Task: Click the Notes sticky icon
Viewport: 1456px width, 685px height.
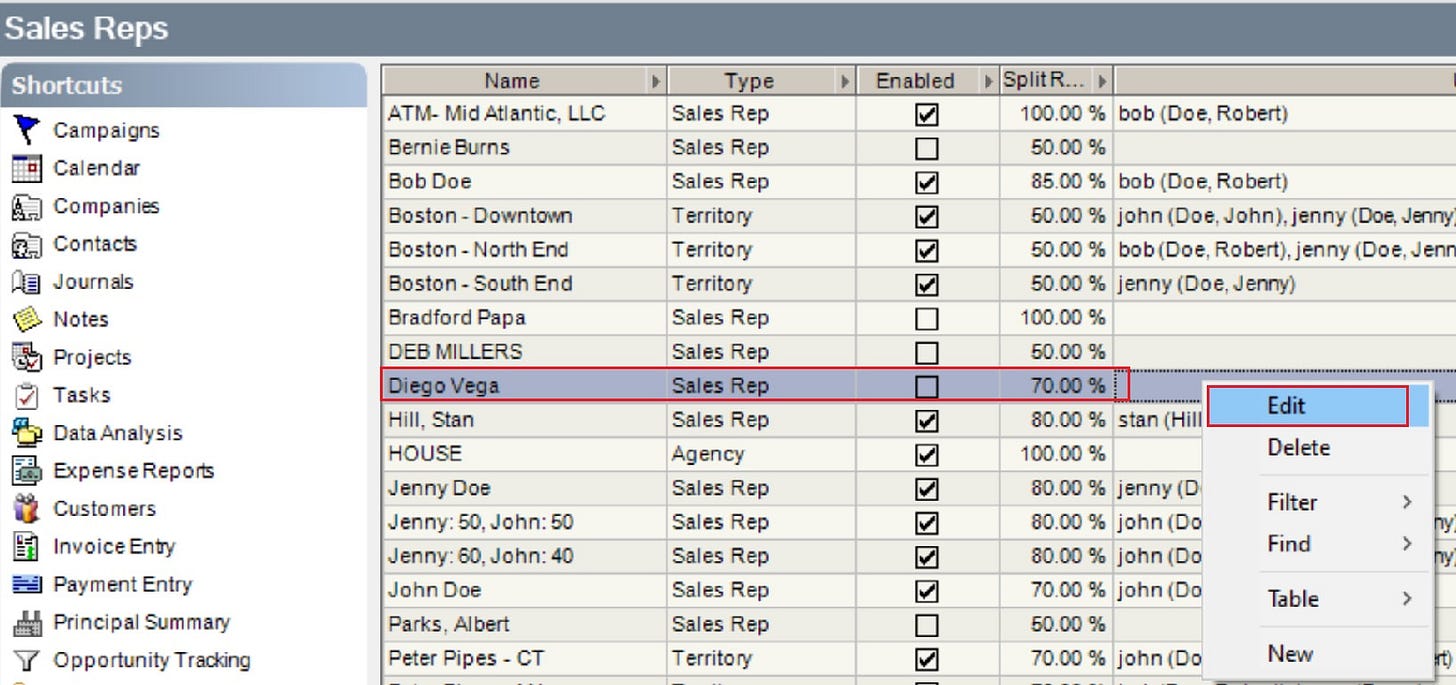Action: coord(27,320)
